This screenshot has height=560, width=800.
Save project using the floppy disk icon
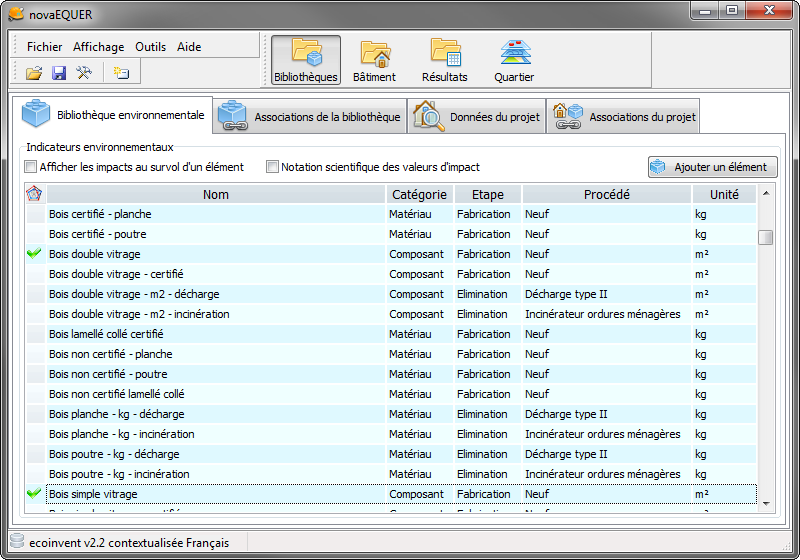pos(59,73)
